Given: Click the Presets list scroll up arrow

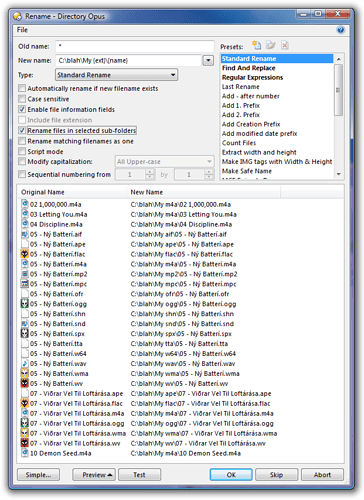Looking at the screenshot, I should point(338,59).
